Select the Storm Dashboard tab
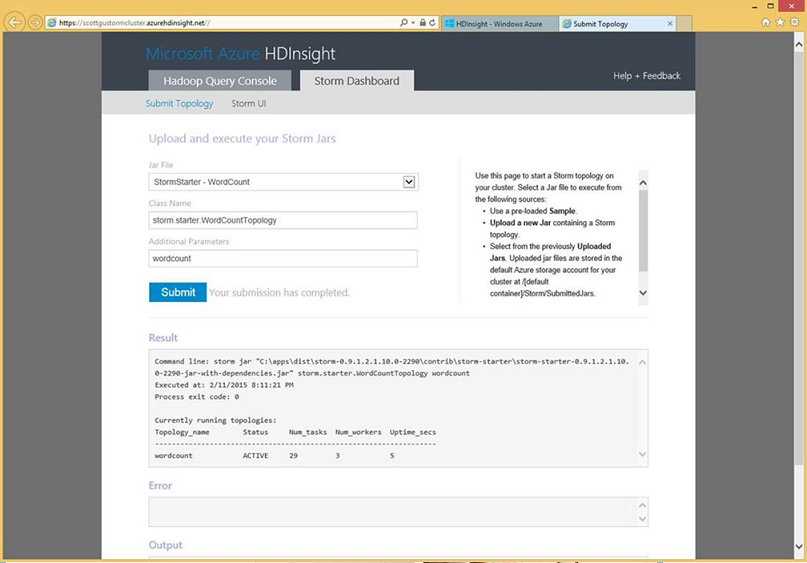Image resolution: width=807 pixels, height=563 pixels. 357,81
